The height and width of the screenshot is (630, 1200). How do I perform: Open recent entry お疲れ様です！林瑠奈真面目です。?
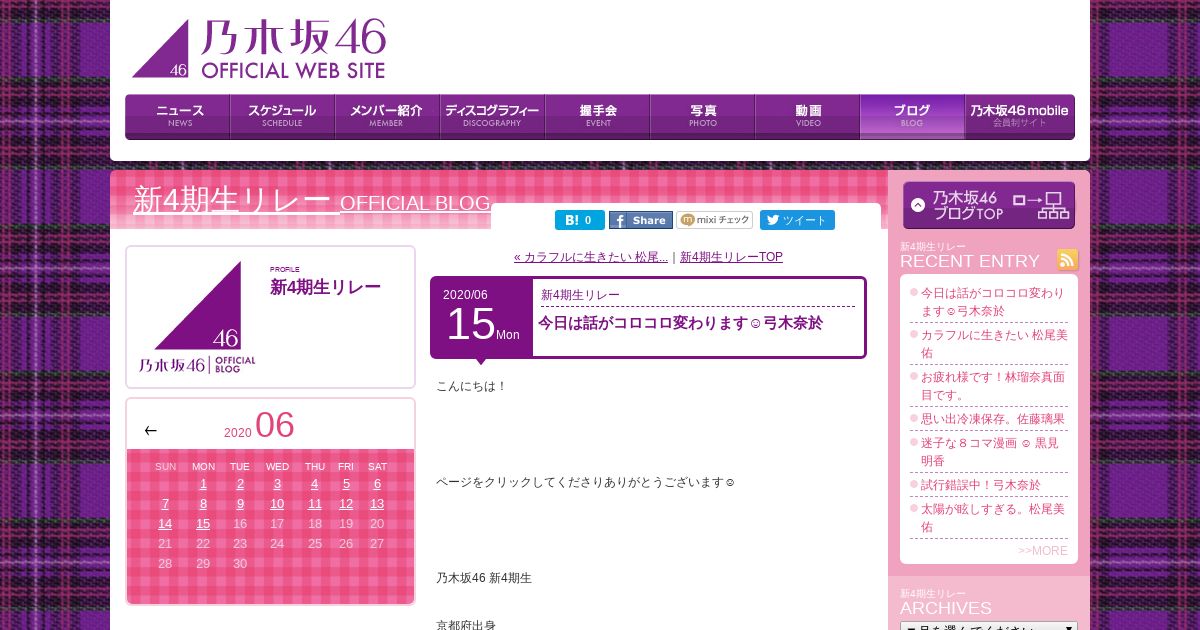pos(993,386)
